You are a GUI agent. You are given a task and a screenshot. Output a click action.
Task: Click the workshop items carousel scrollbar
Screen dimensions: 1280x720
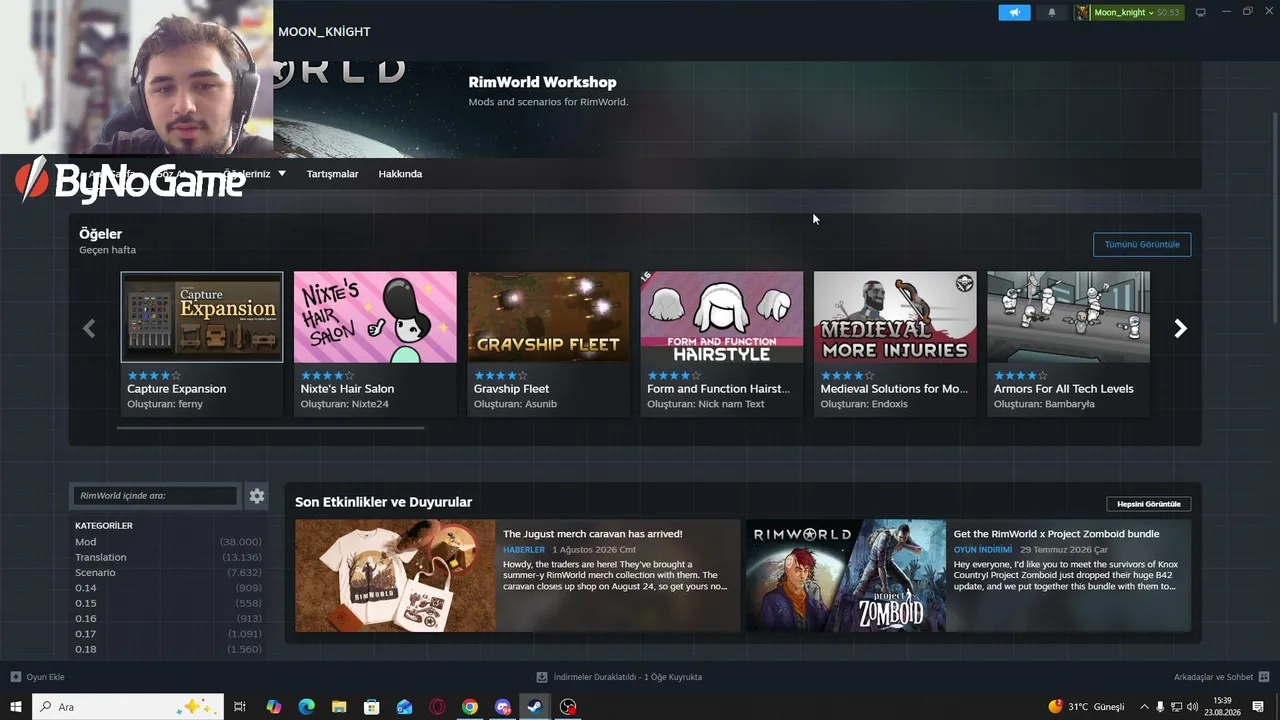[x=270, y=428]
